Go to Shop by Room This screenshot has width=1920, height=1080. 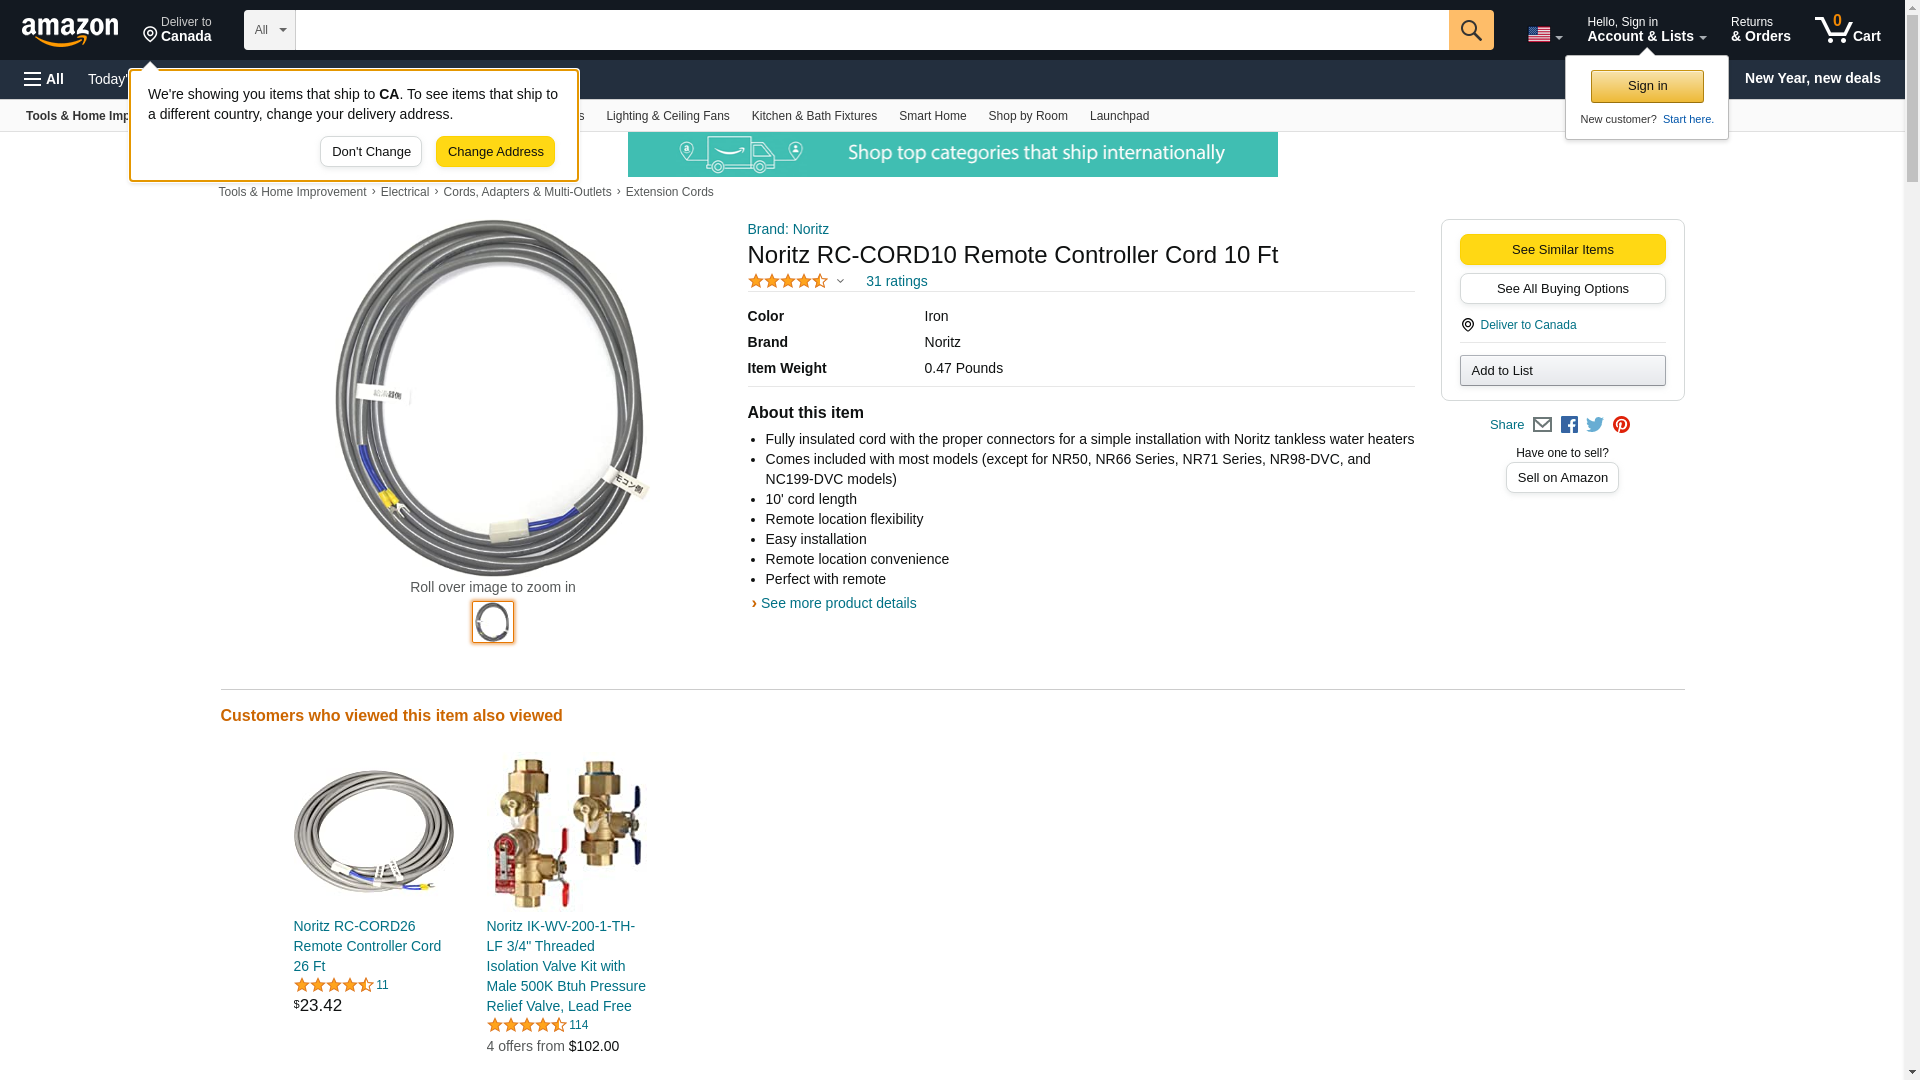tap(1027, 116)
